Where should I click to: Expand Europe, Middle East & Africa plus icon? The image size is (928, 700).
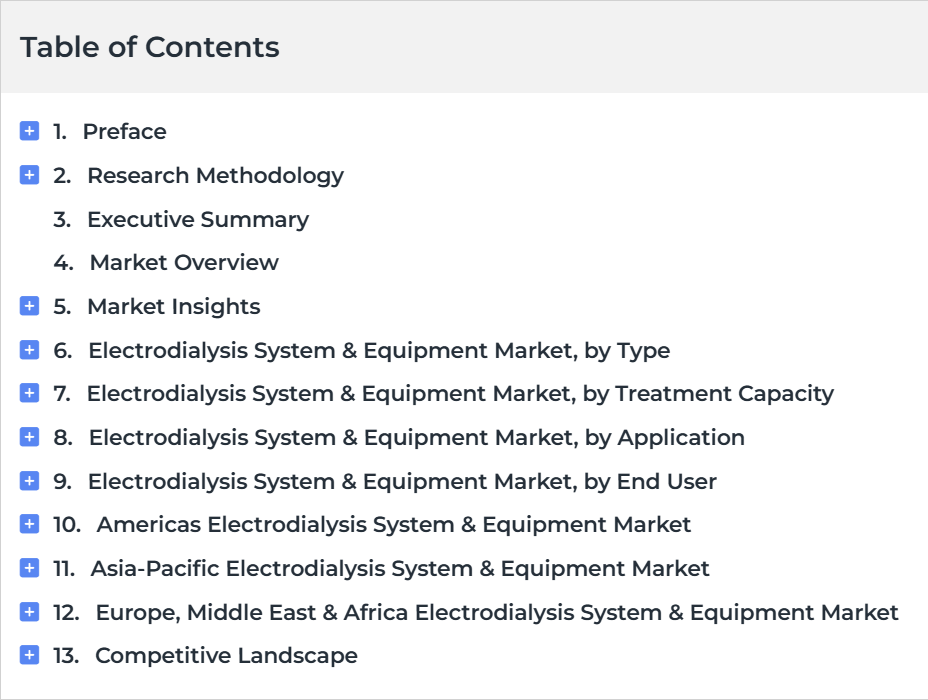coord(29,612)
